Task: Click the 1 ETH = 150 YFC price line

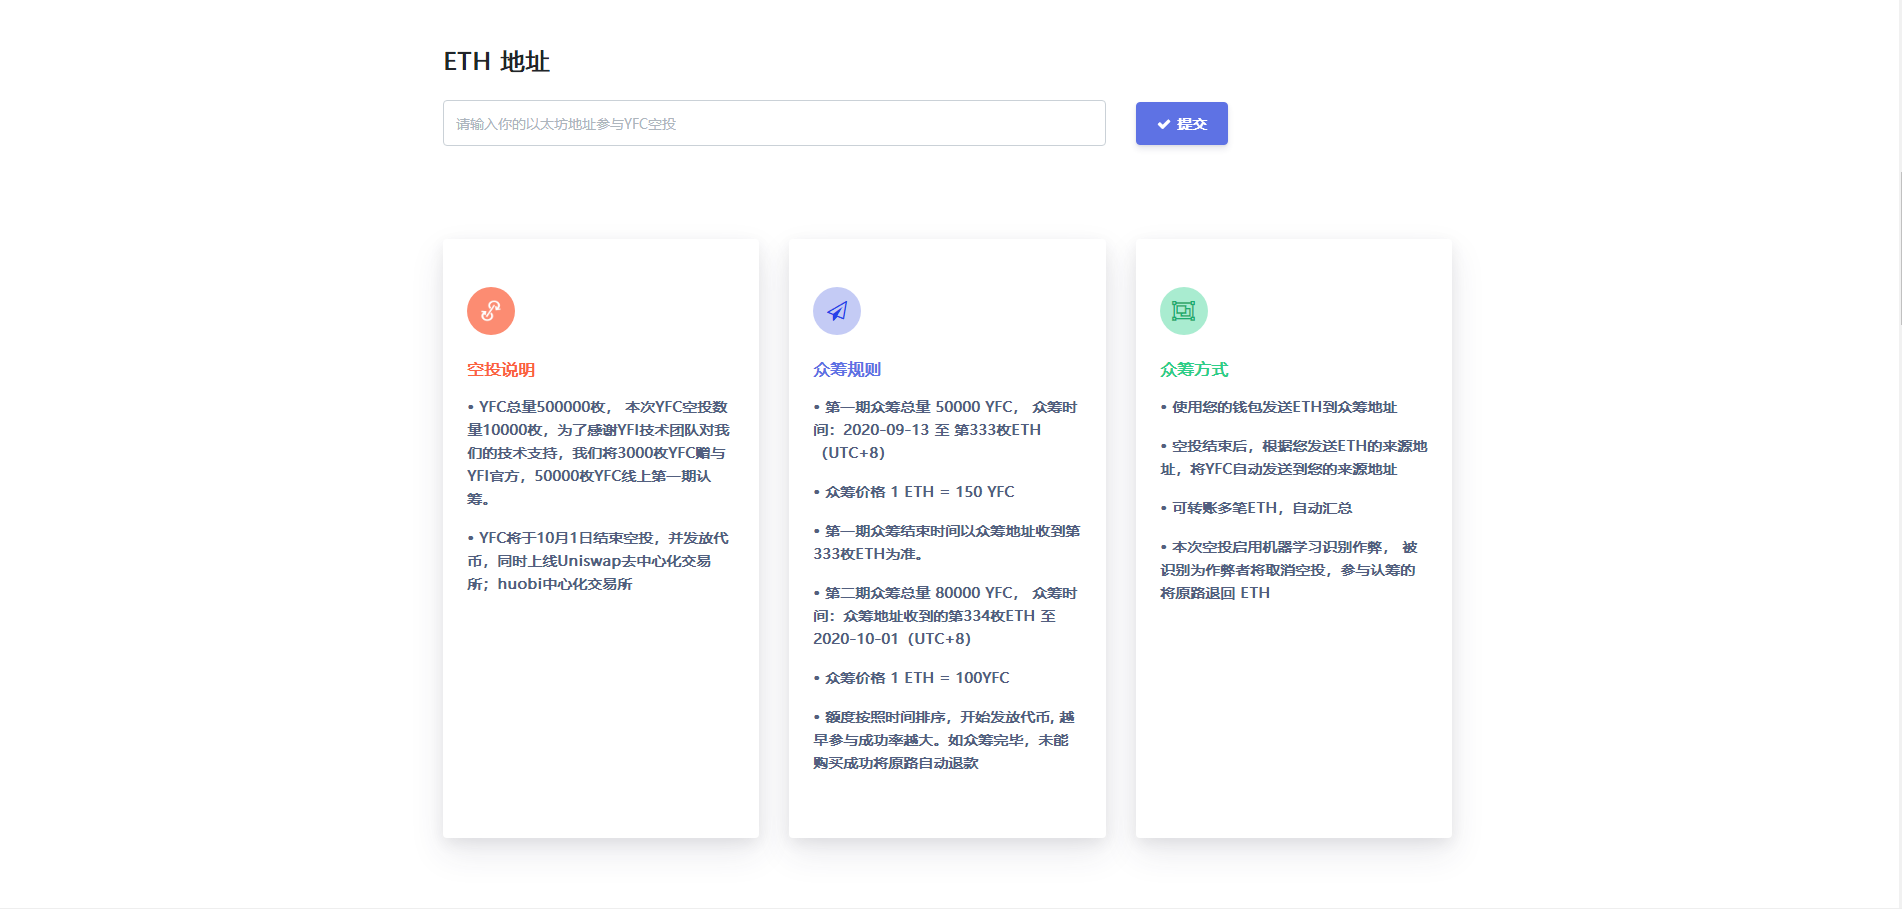Action: coord(913,491)
